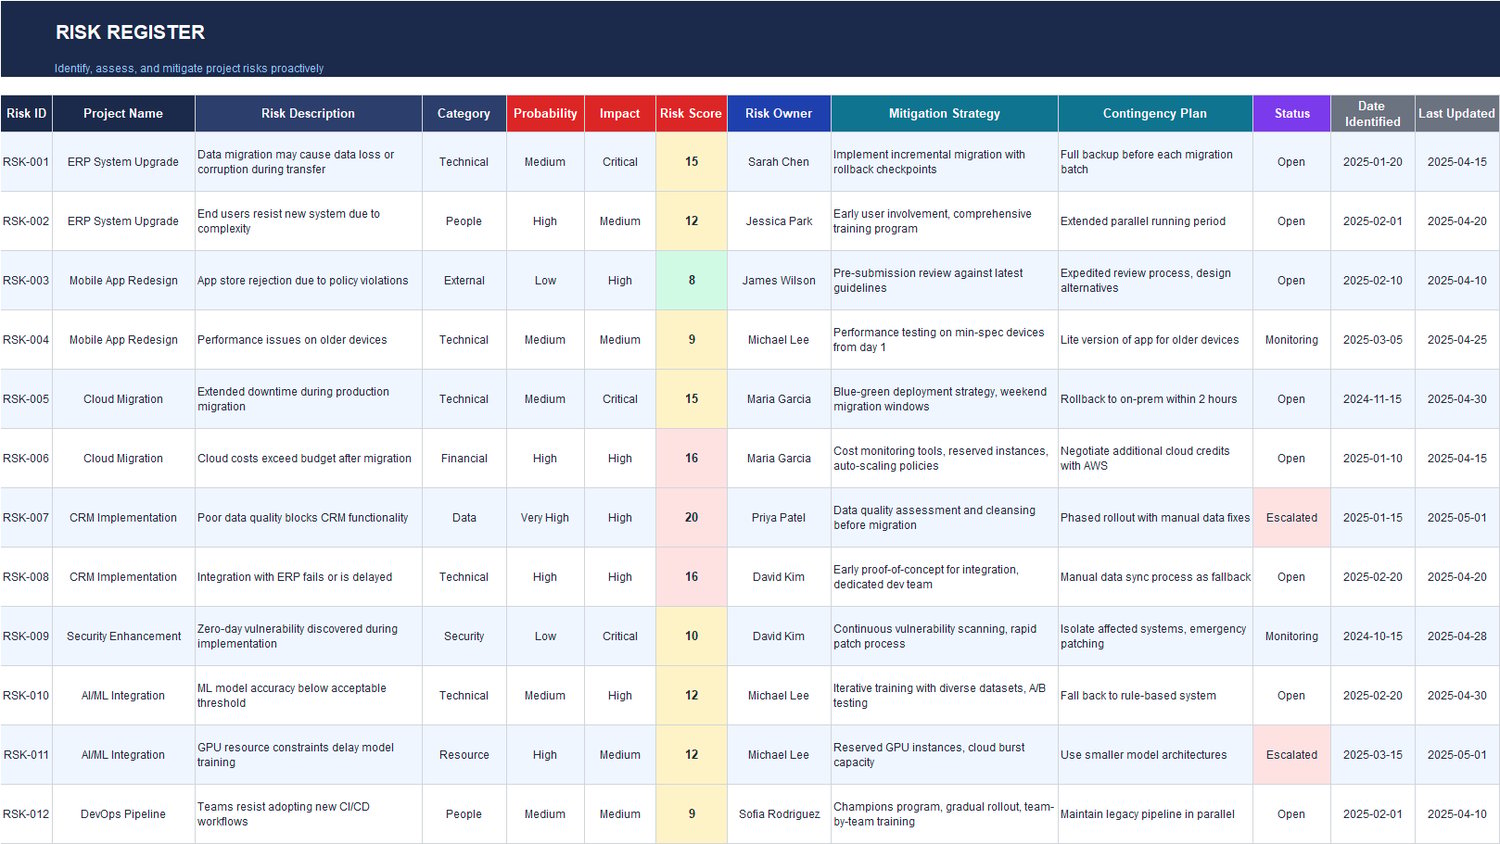Screen dimensions: 1500x844
Task: Select date 2024-11-15 cell
Action: point(1373,399)
